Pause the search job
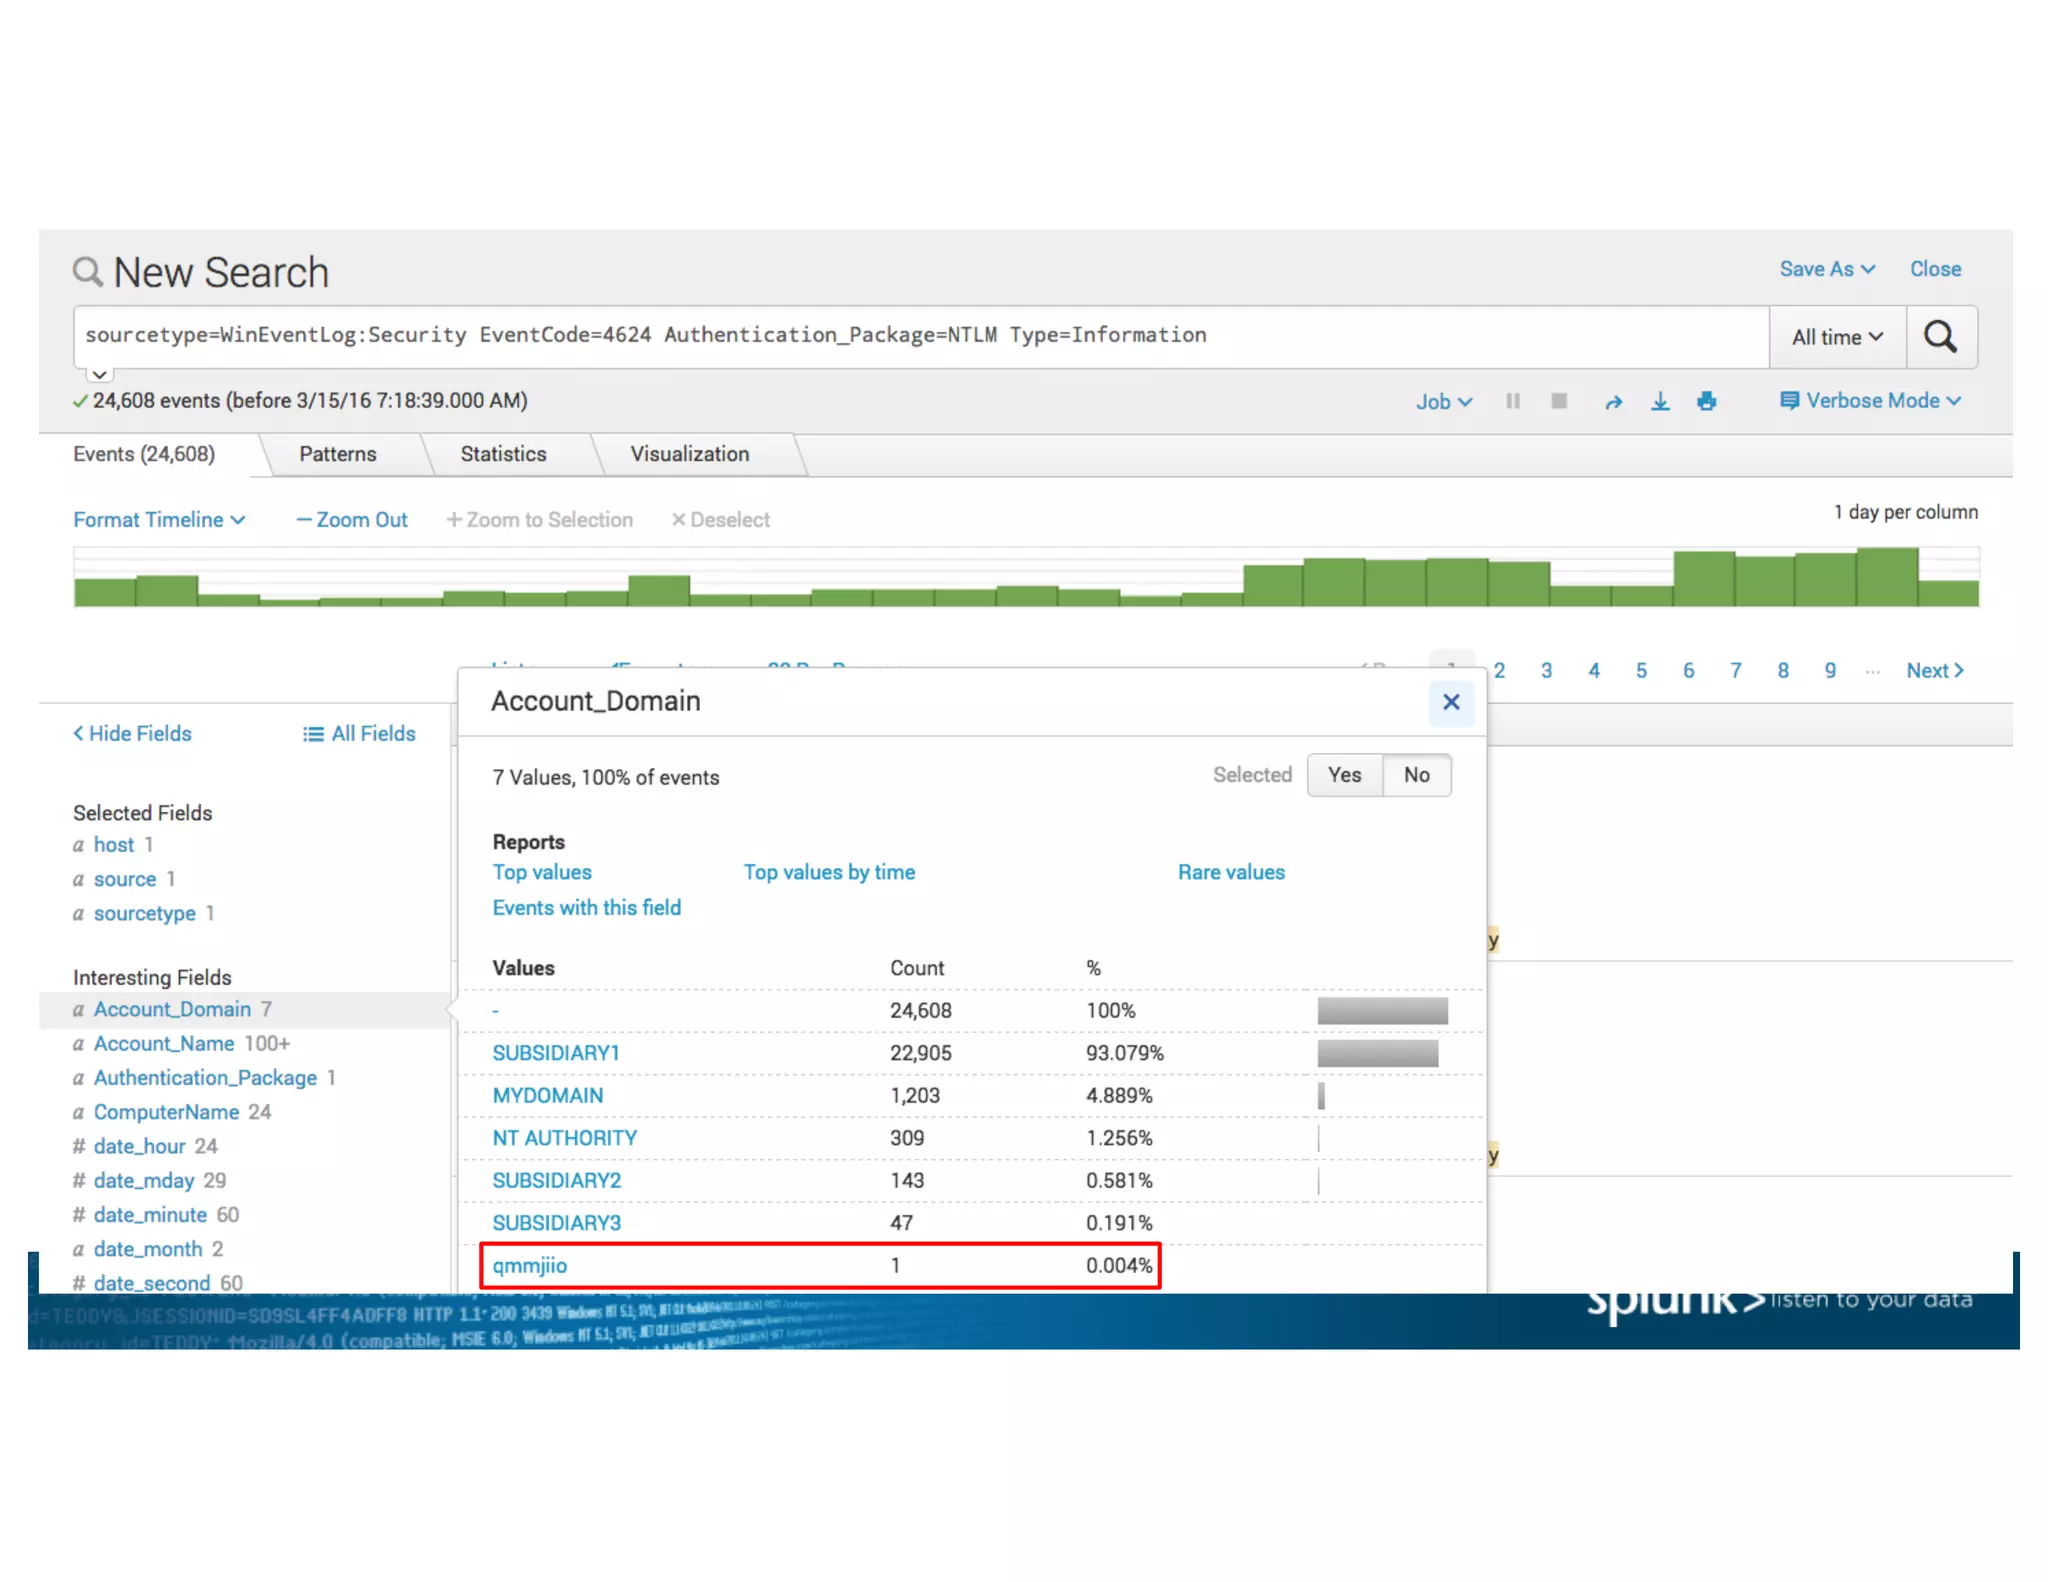The image size is (2048, 1582). (1512, 401)
